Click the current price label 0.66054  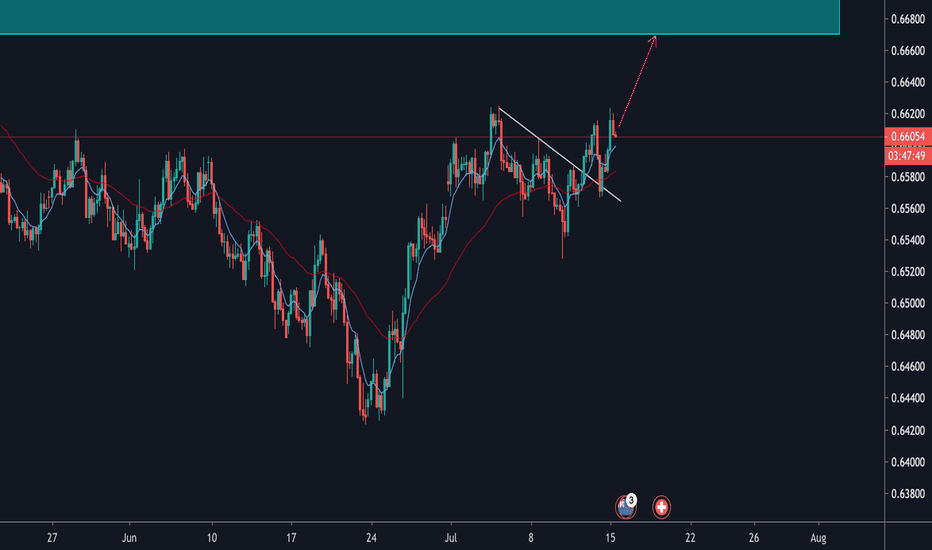(908, 137)
